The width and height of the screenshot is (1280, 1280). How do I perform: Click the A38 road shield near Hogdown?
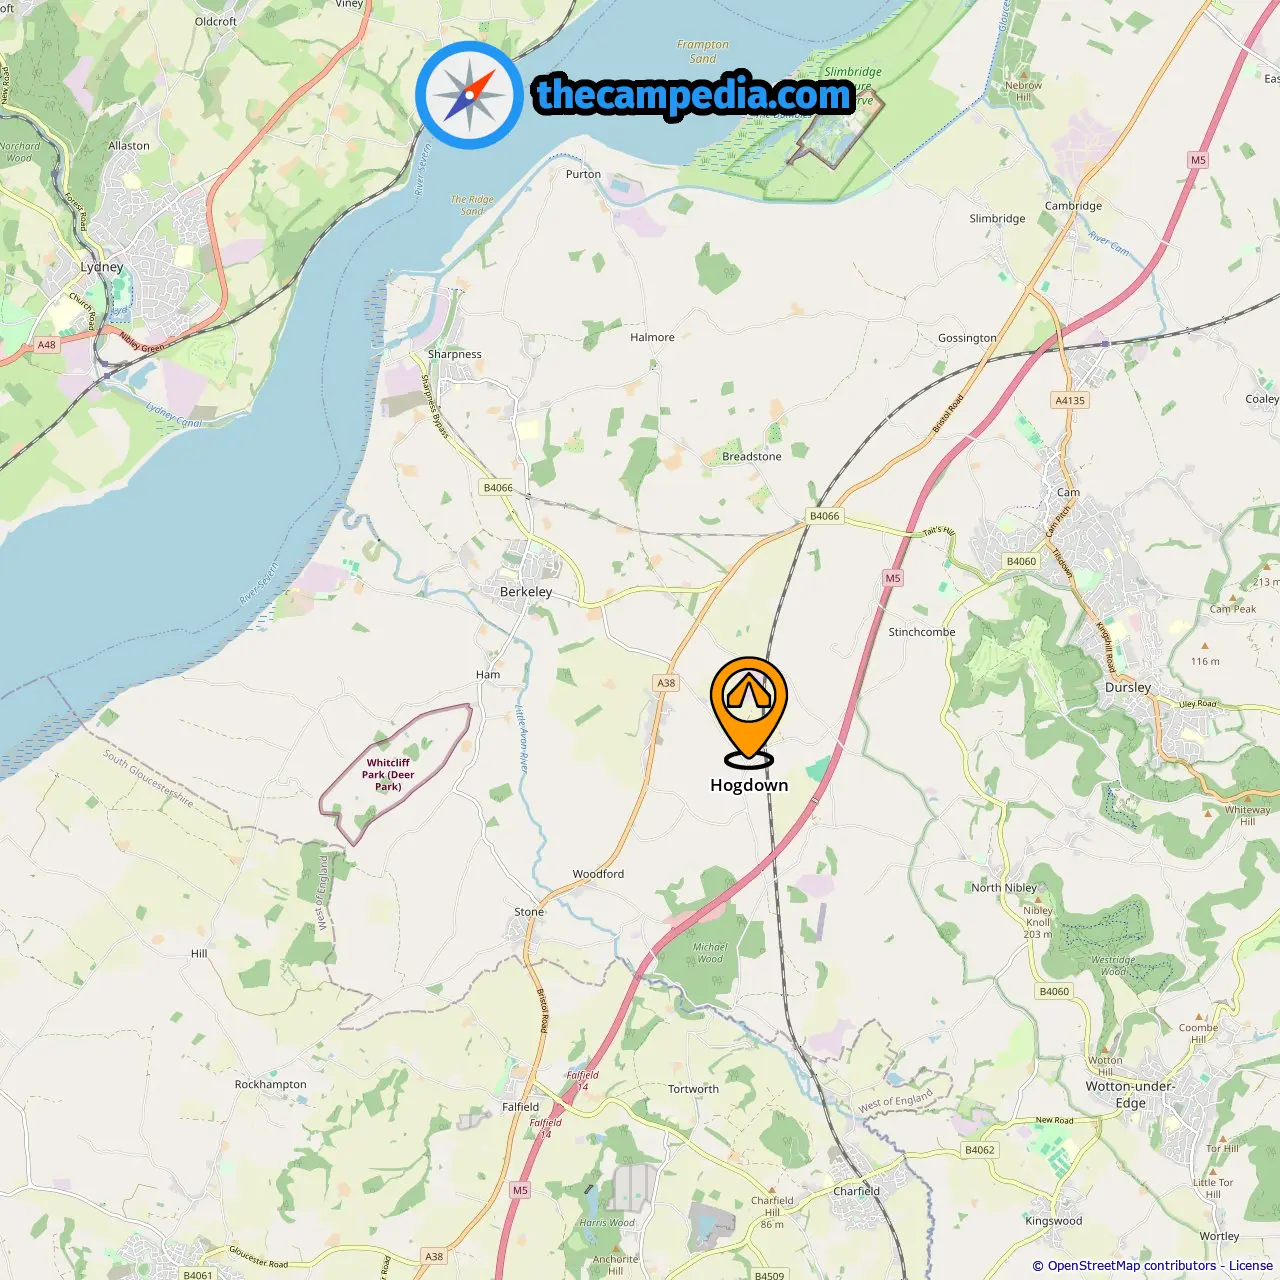(666, 683)
